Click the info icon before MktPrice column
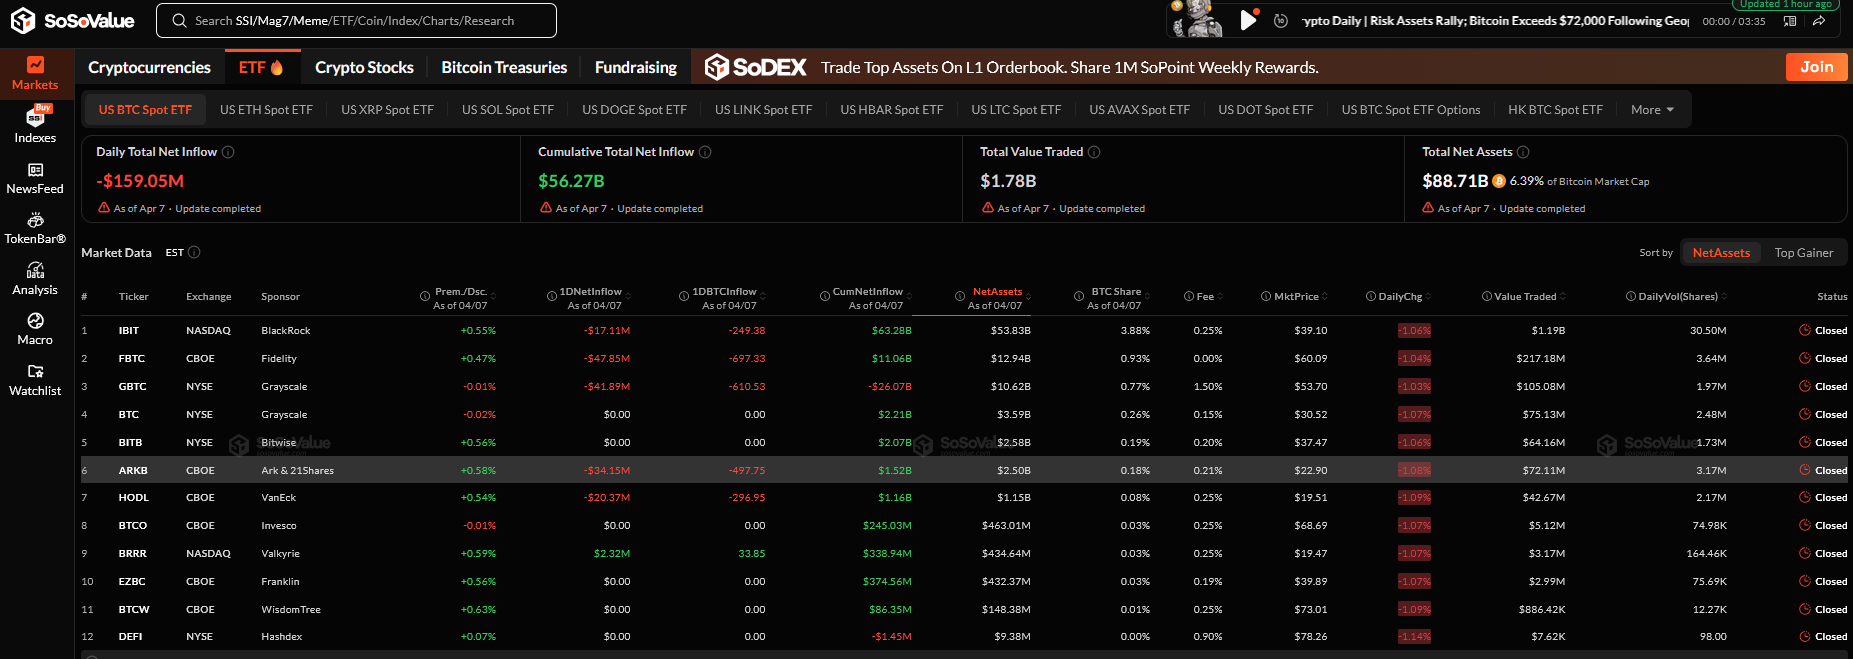This screenshot has height=659, width=1853. click(1266, 296)
